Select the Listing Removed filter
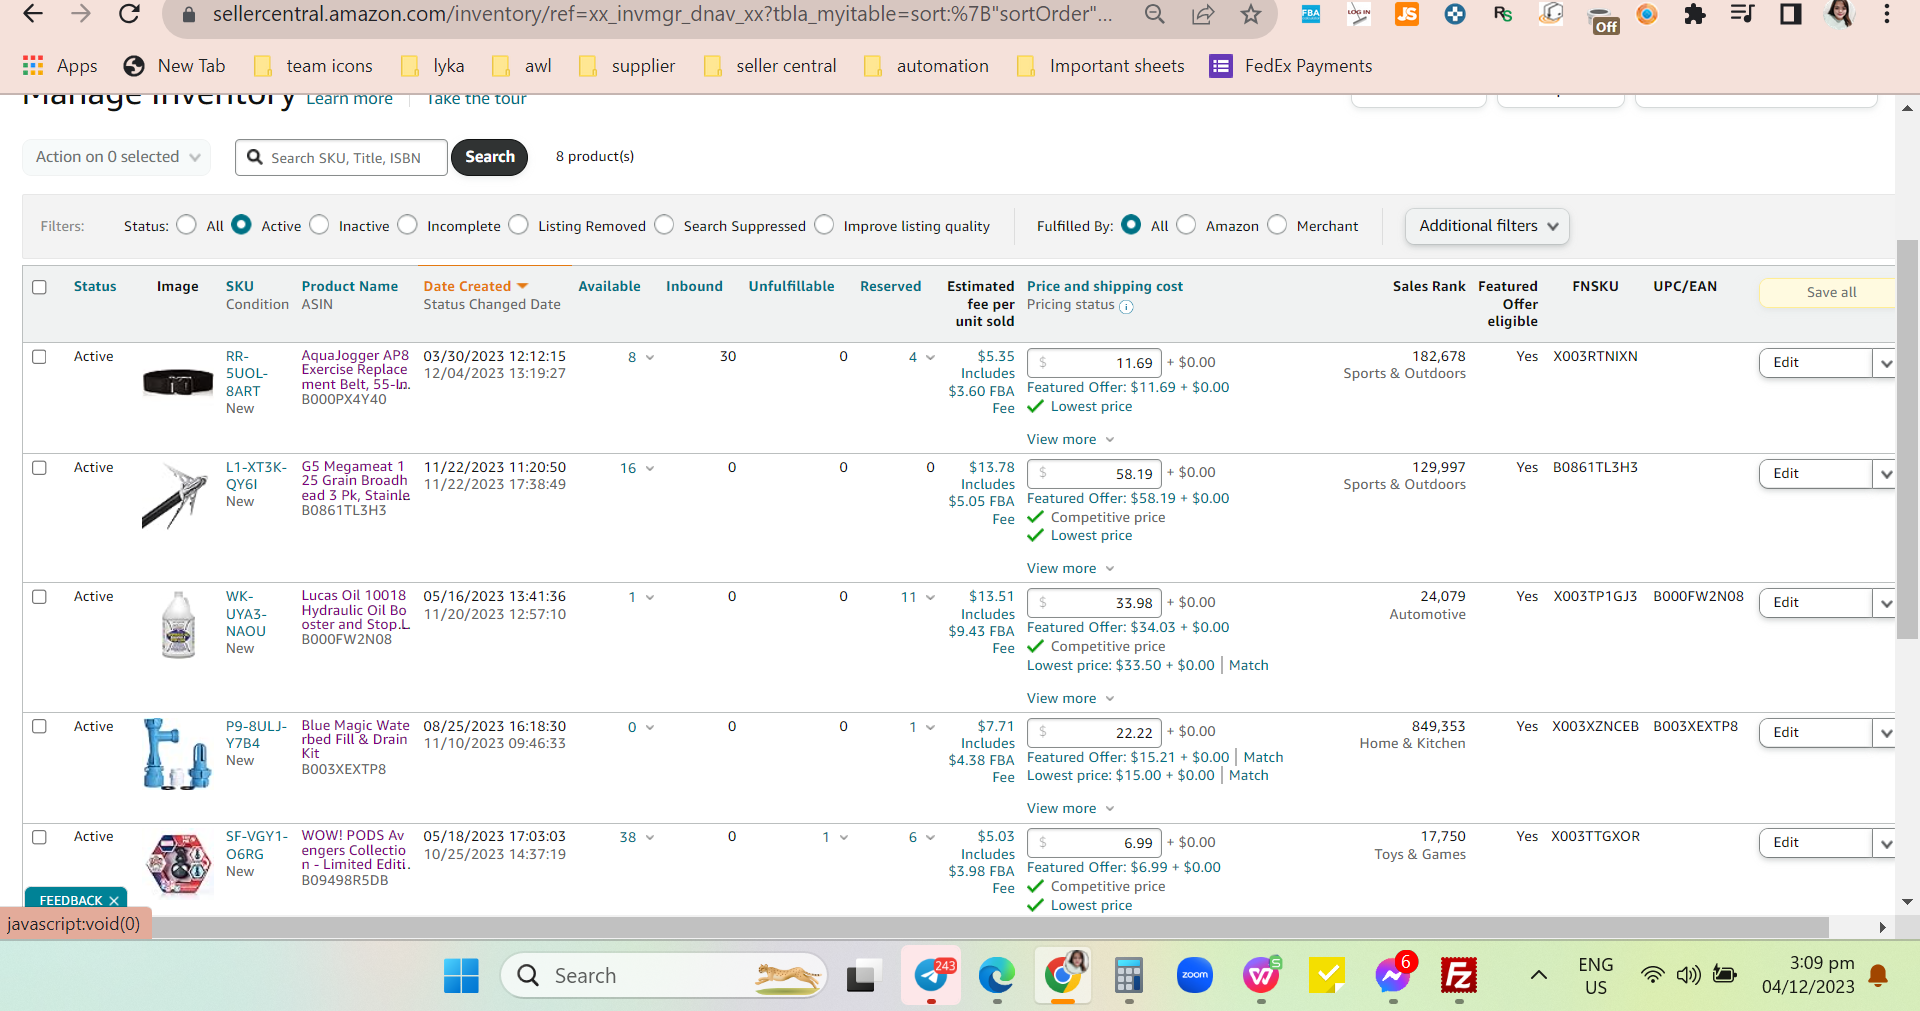Screen dimensions: 1920x1011 (x=518, y=225)
